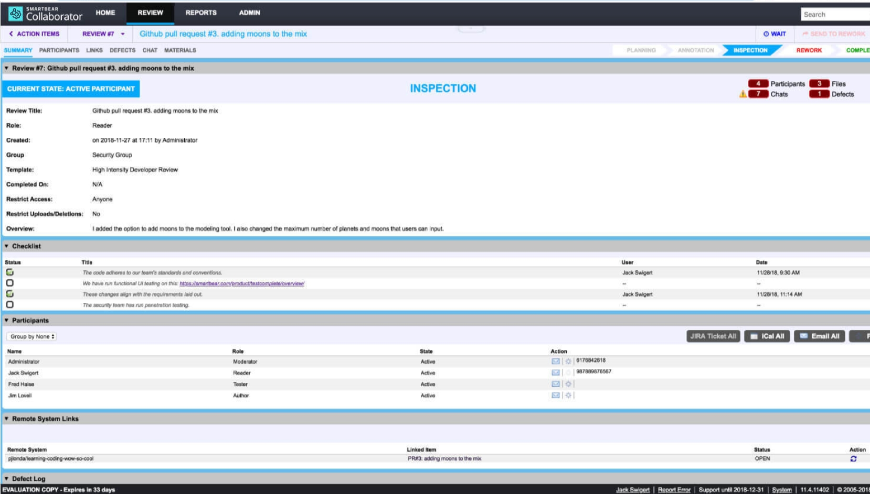Click into the Search field
This screenshot has width=870, height=494.
click(836, 14)
